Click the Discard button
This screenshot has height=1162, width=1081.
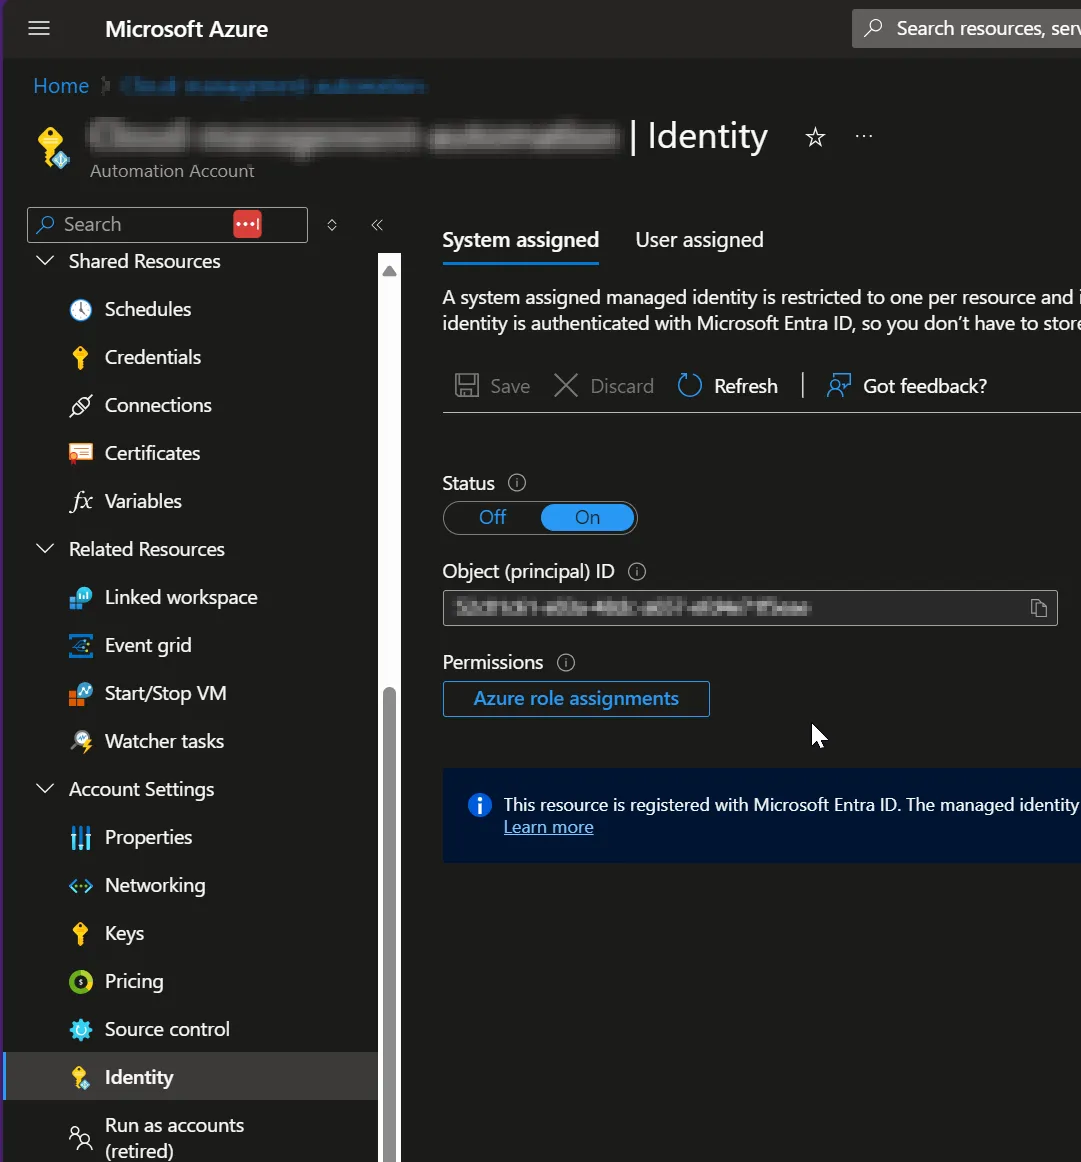(604, 386)
